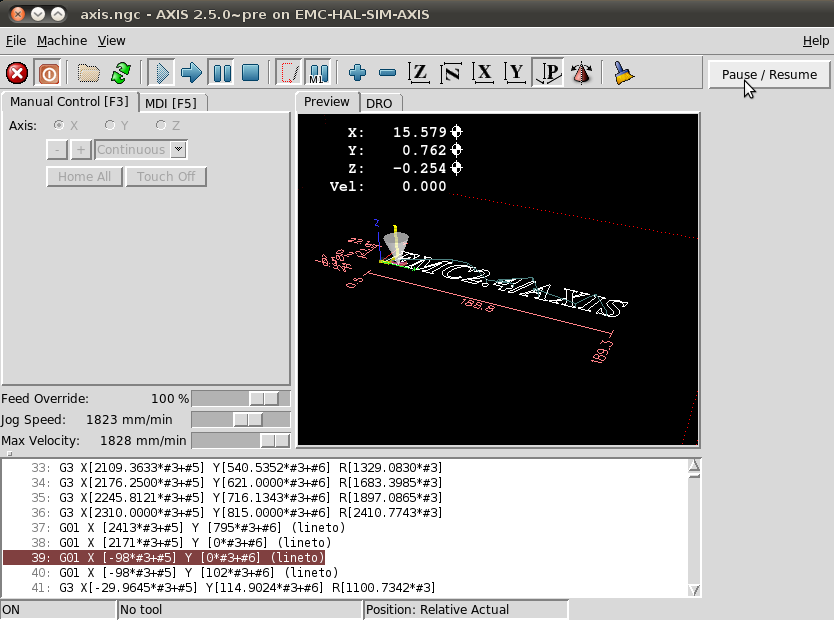Click scroll down arrow in G-code listing
The image size is (834, 620).
tap(694, 590)
